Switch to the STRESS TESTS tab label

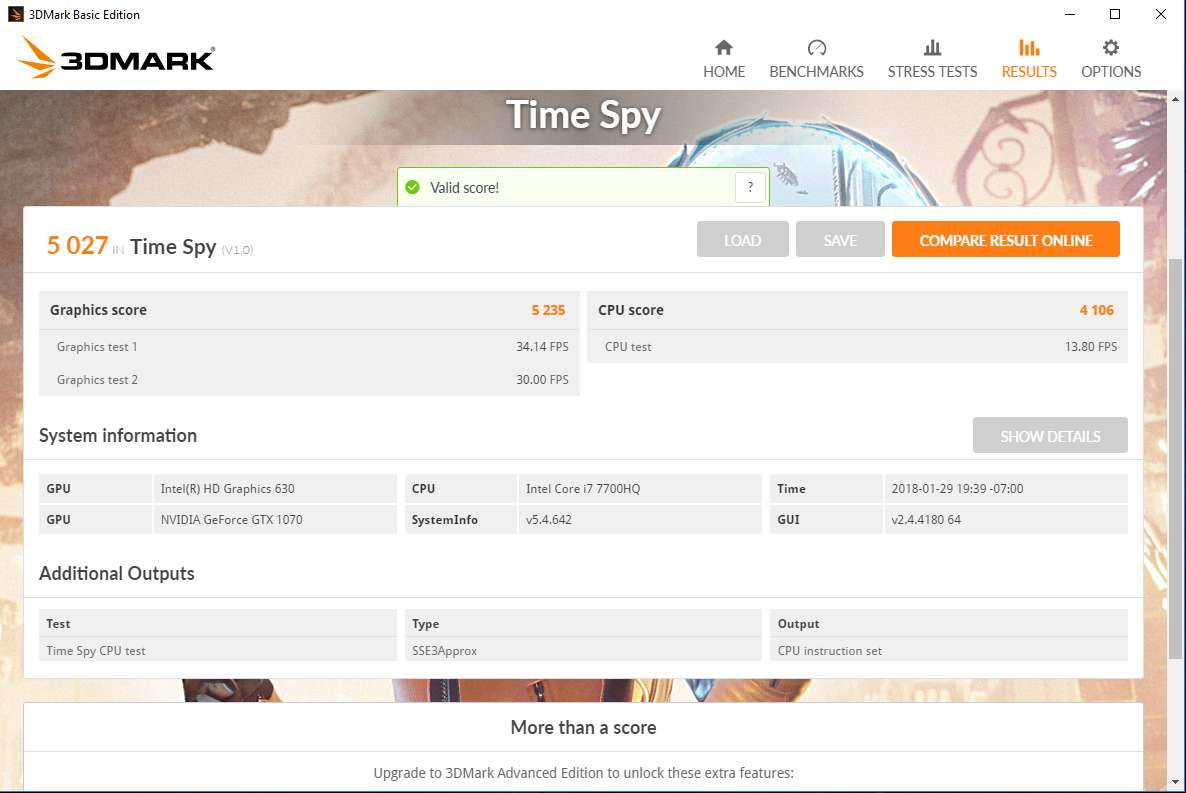932,72
